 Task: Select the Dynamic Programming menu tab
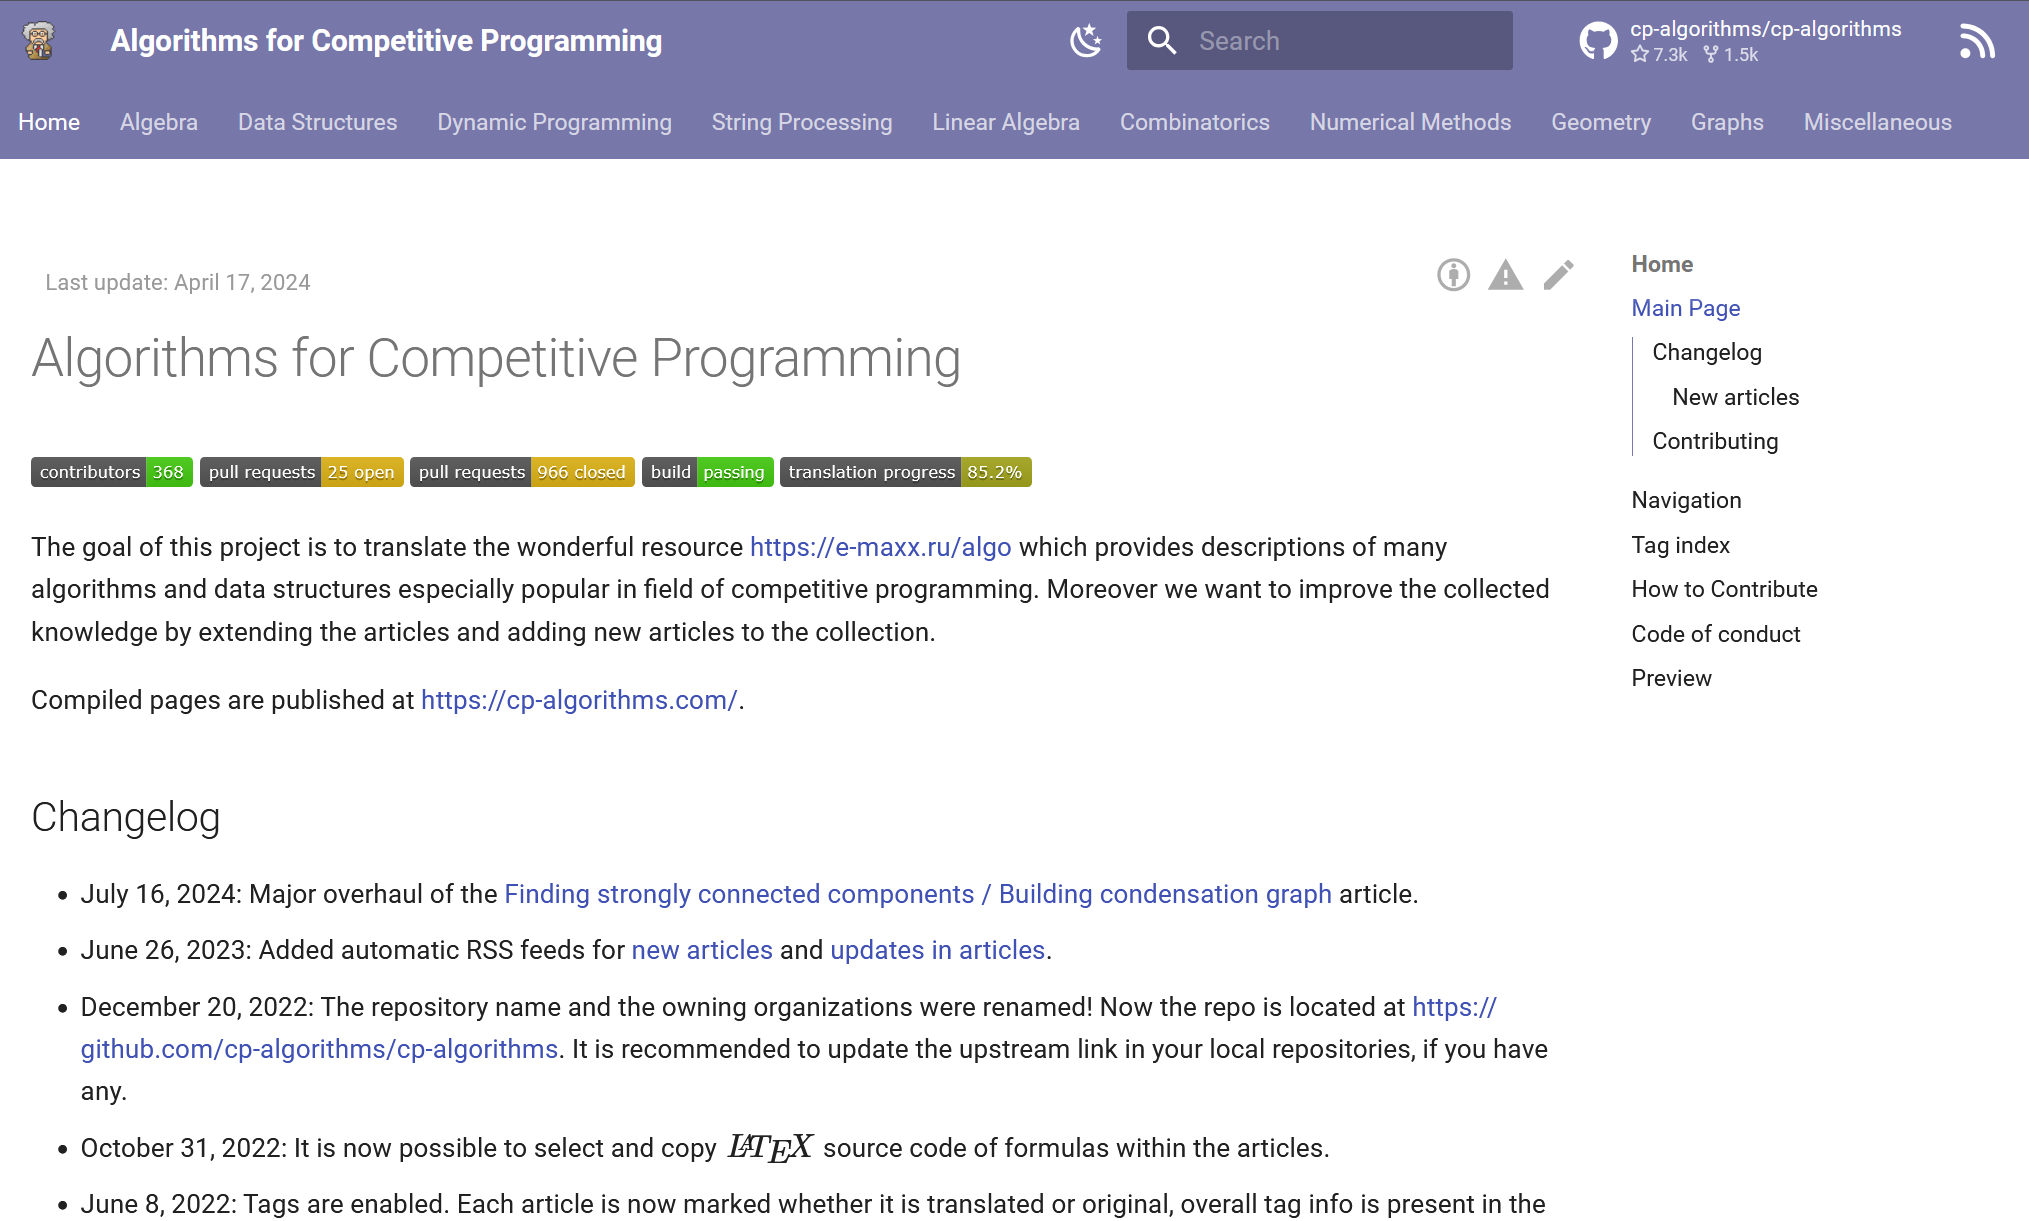click(557, 122)
